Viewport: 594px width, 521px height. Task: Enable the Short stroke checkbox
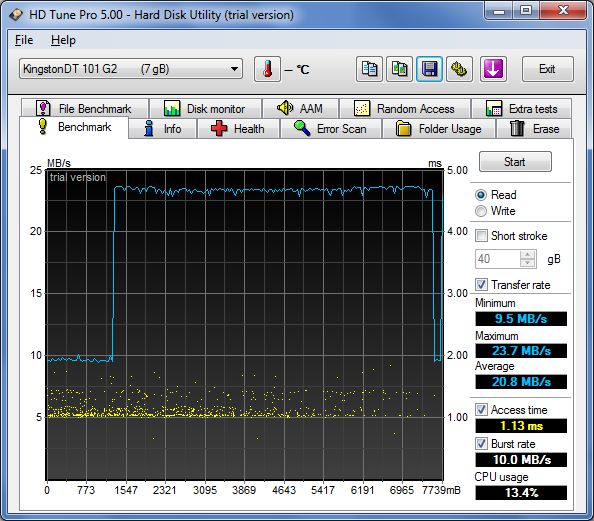tap(481, 236)
